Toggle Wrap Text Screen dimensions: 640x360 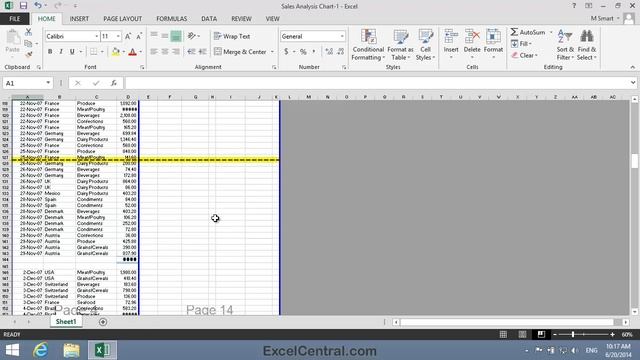click(232, 36)
